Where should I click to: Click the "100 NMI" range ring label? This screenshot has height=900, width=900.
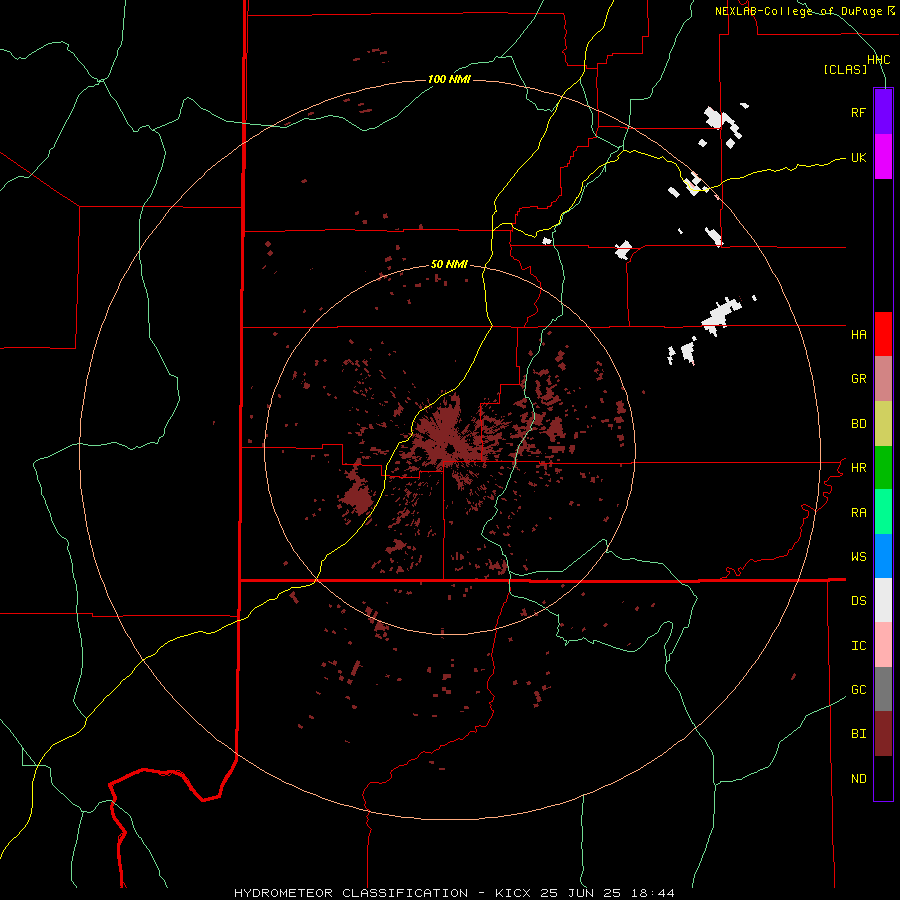point(449,79)
